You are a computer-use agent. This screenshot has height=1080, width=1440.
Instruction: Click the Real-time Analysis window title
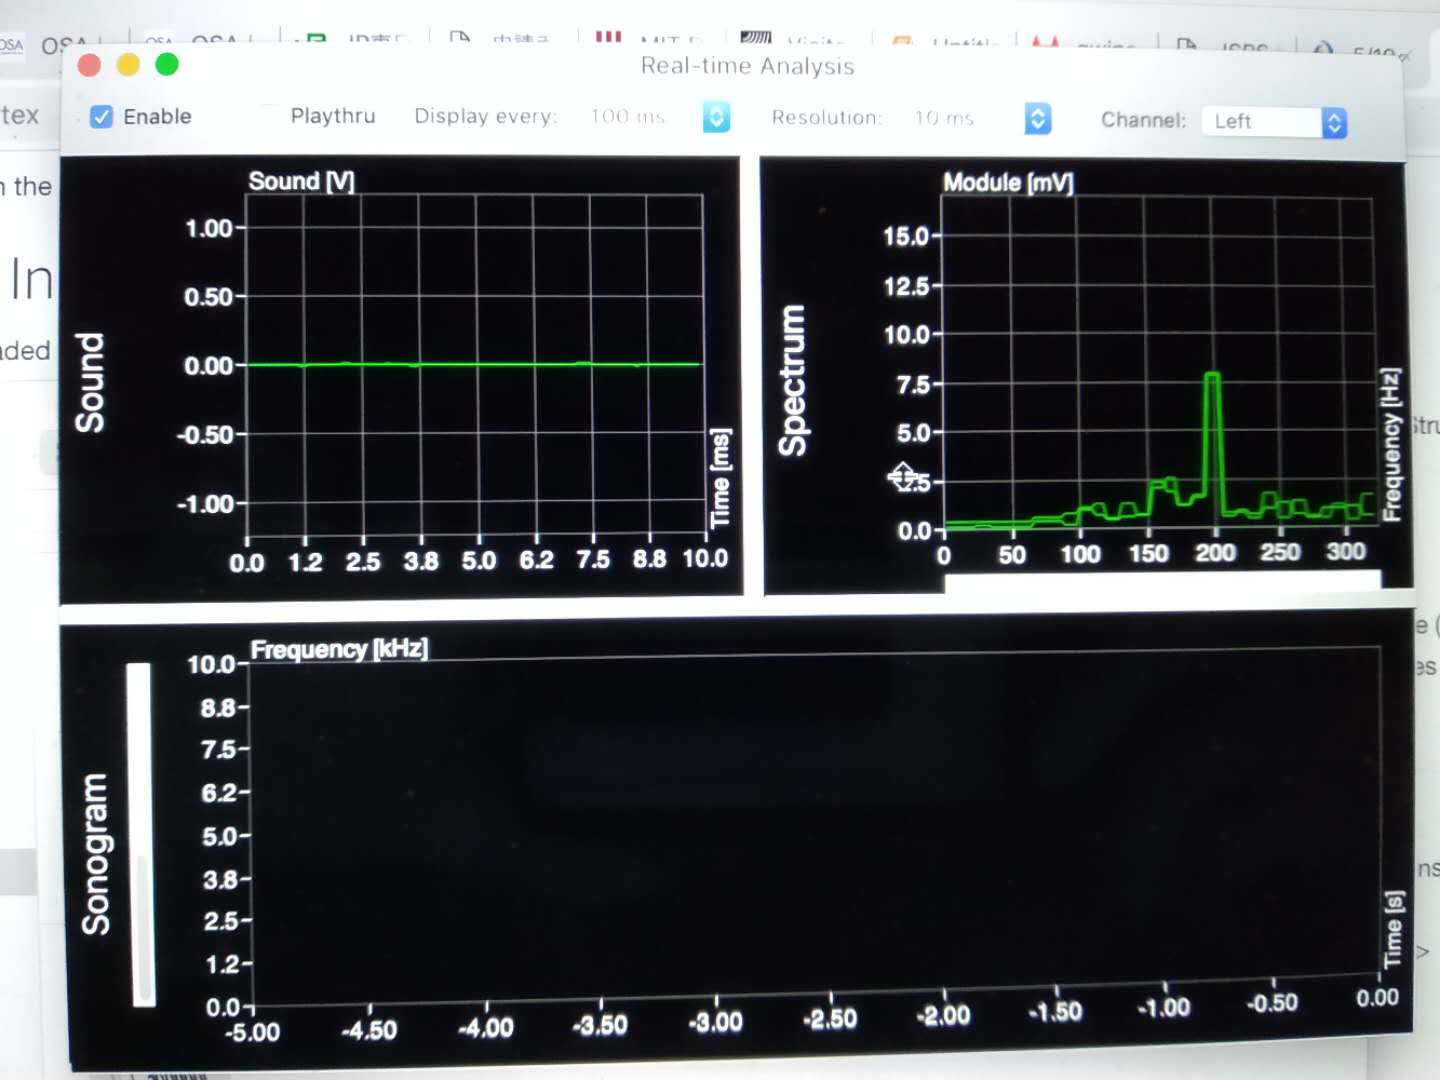tap(747, 66)
